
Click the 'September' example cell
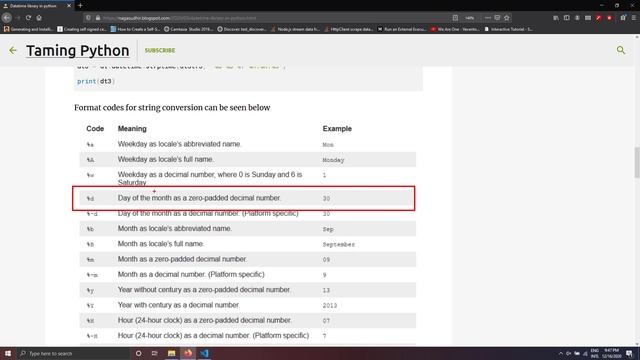pos(338,244)
